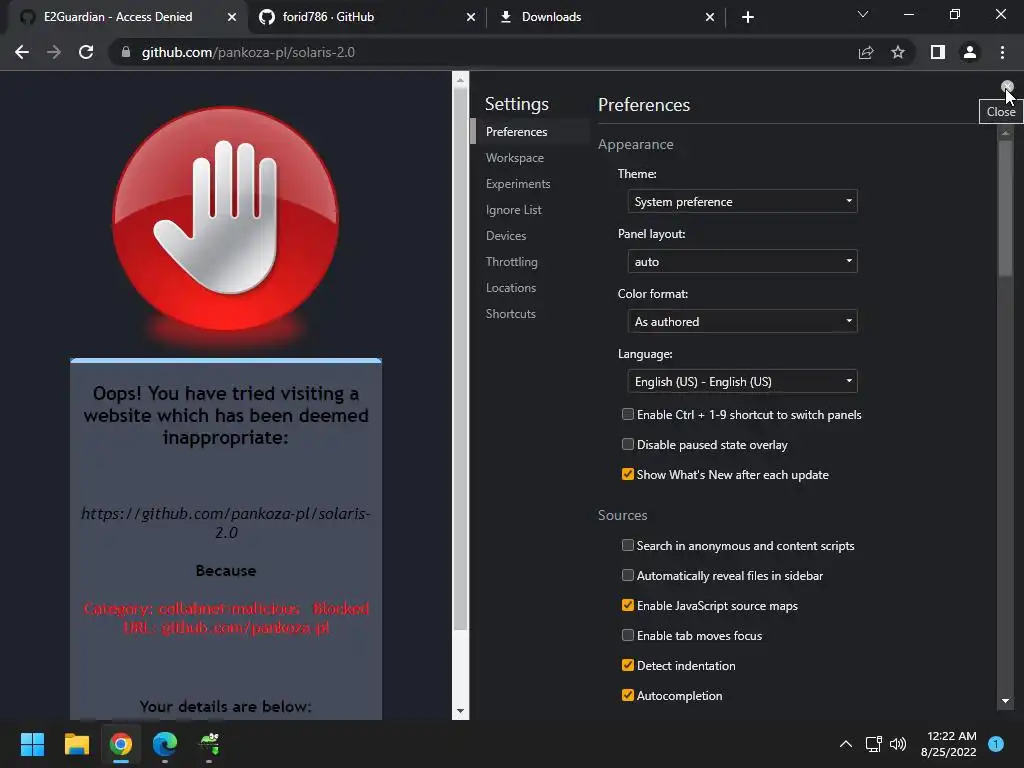Launch Microsoft Edge from the taskbar
The width and height of the screenshot is (1024, 768).
(165, 744)
